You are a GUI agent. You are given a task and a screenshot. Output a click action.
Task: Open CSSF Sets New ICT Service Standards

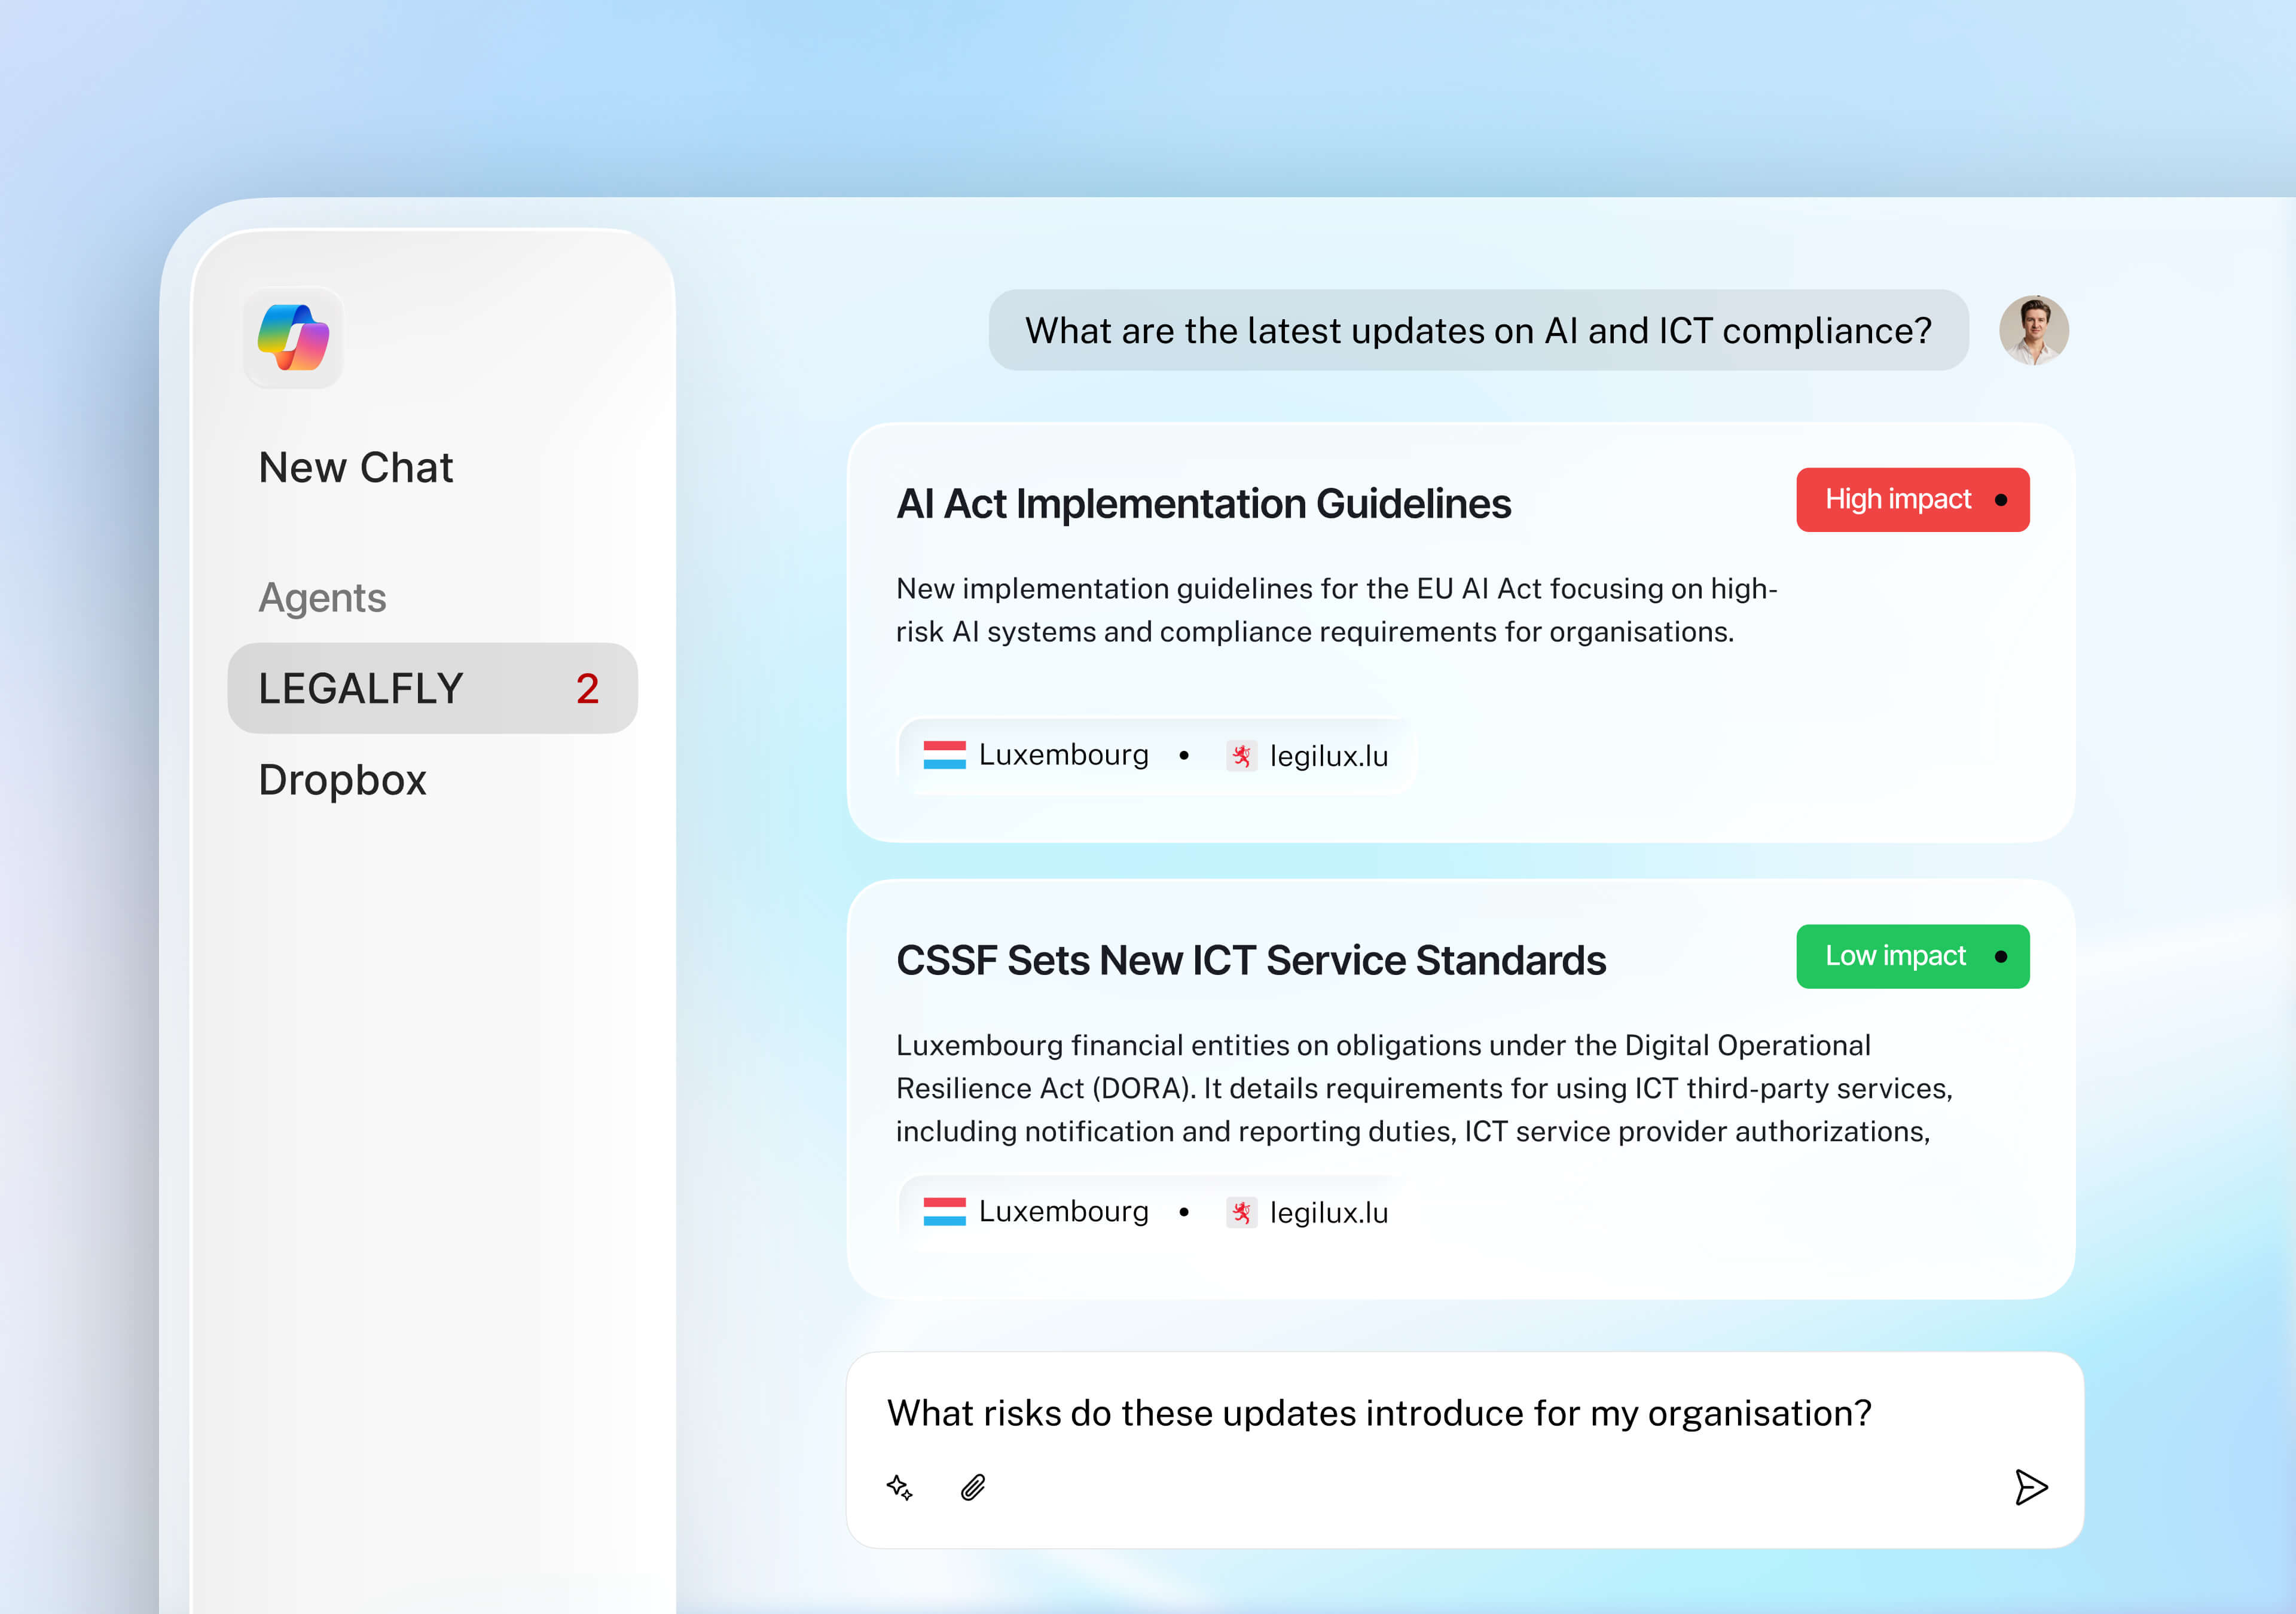pyautogui.click(x=1250, y=960)
